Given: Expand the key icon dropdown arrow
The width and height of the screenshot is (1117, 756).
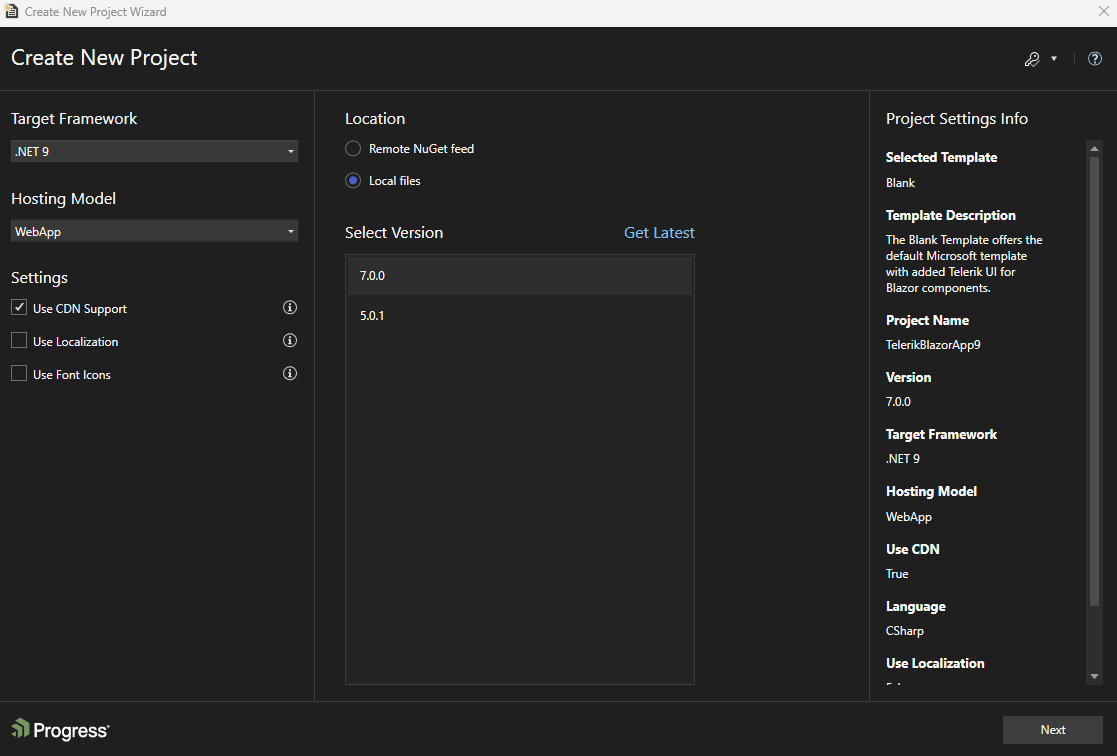Looking at the screenshot, I should click(1054, 59).
